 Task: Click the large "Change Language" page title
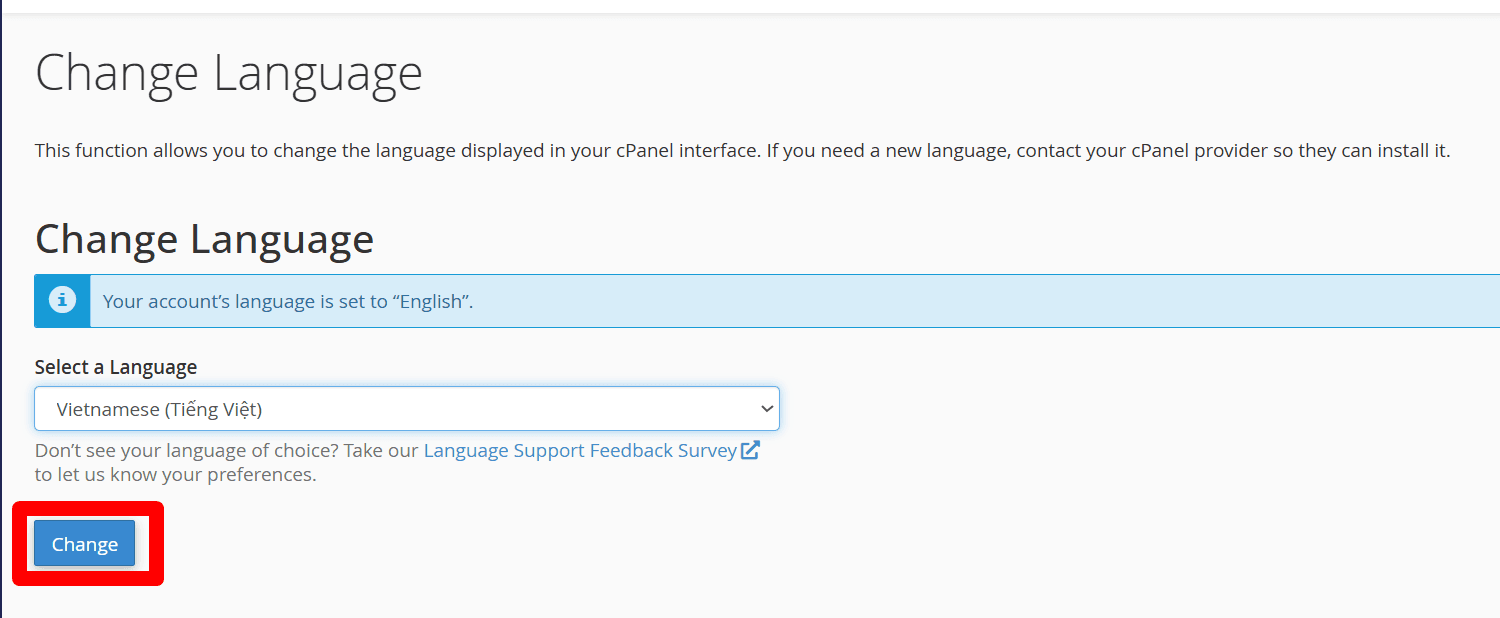pyautogui.click(x=228, y=74)
